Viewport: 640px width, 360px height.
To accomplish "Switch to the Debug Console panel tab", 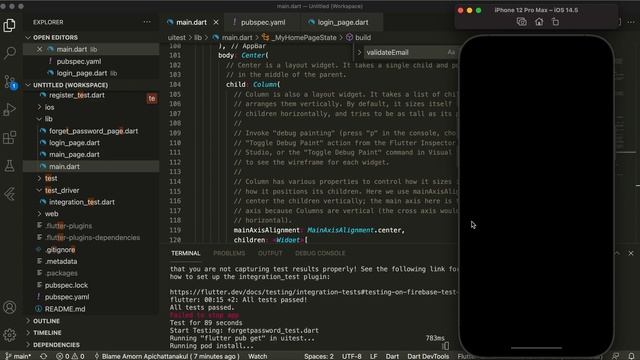I will (x=320, y=253).
